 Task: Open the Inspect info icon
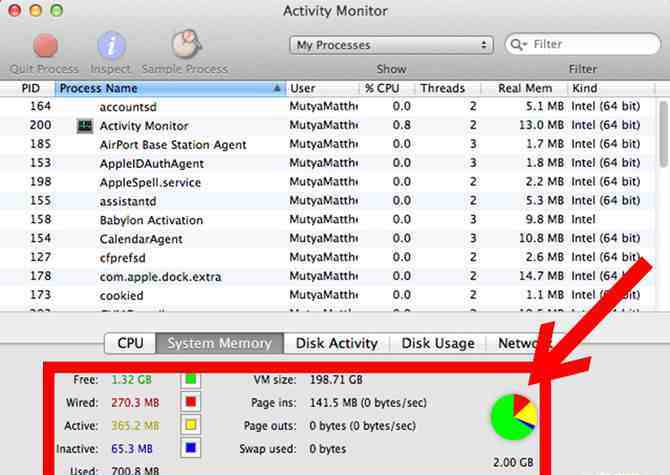tap(111, 45)
